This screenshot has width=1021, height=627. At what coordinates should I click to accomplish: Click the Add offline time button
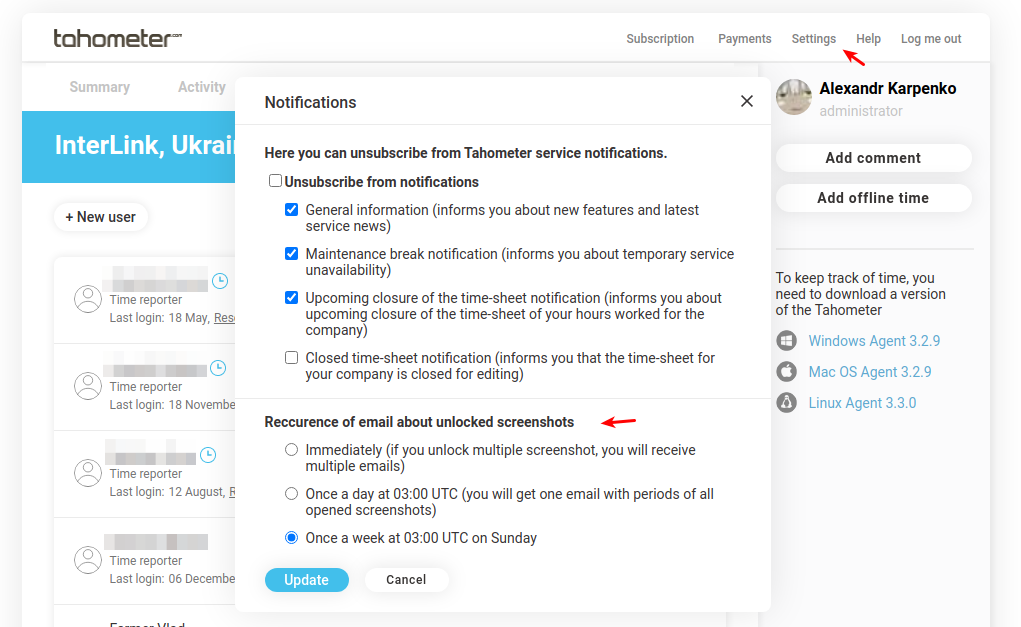873,198
